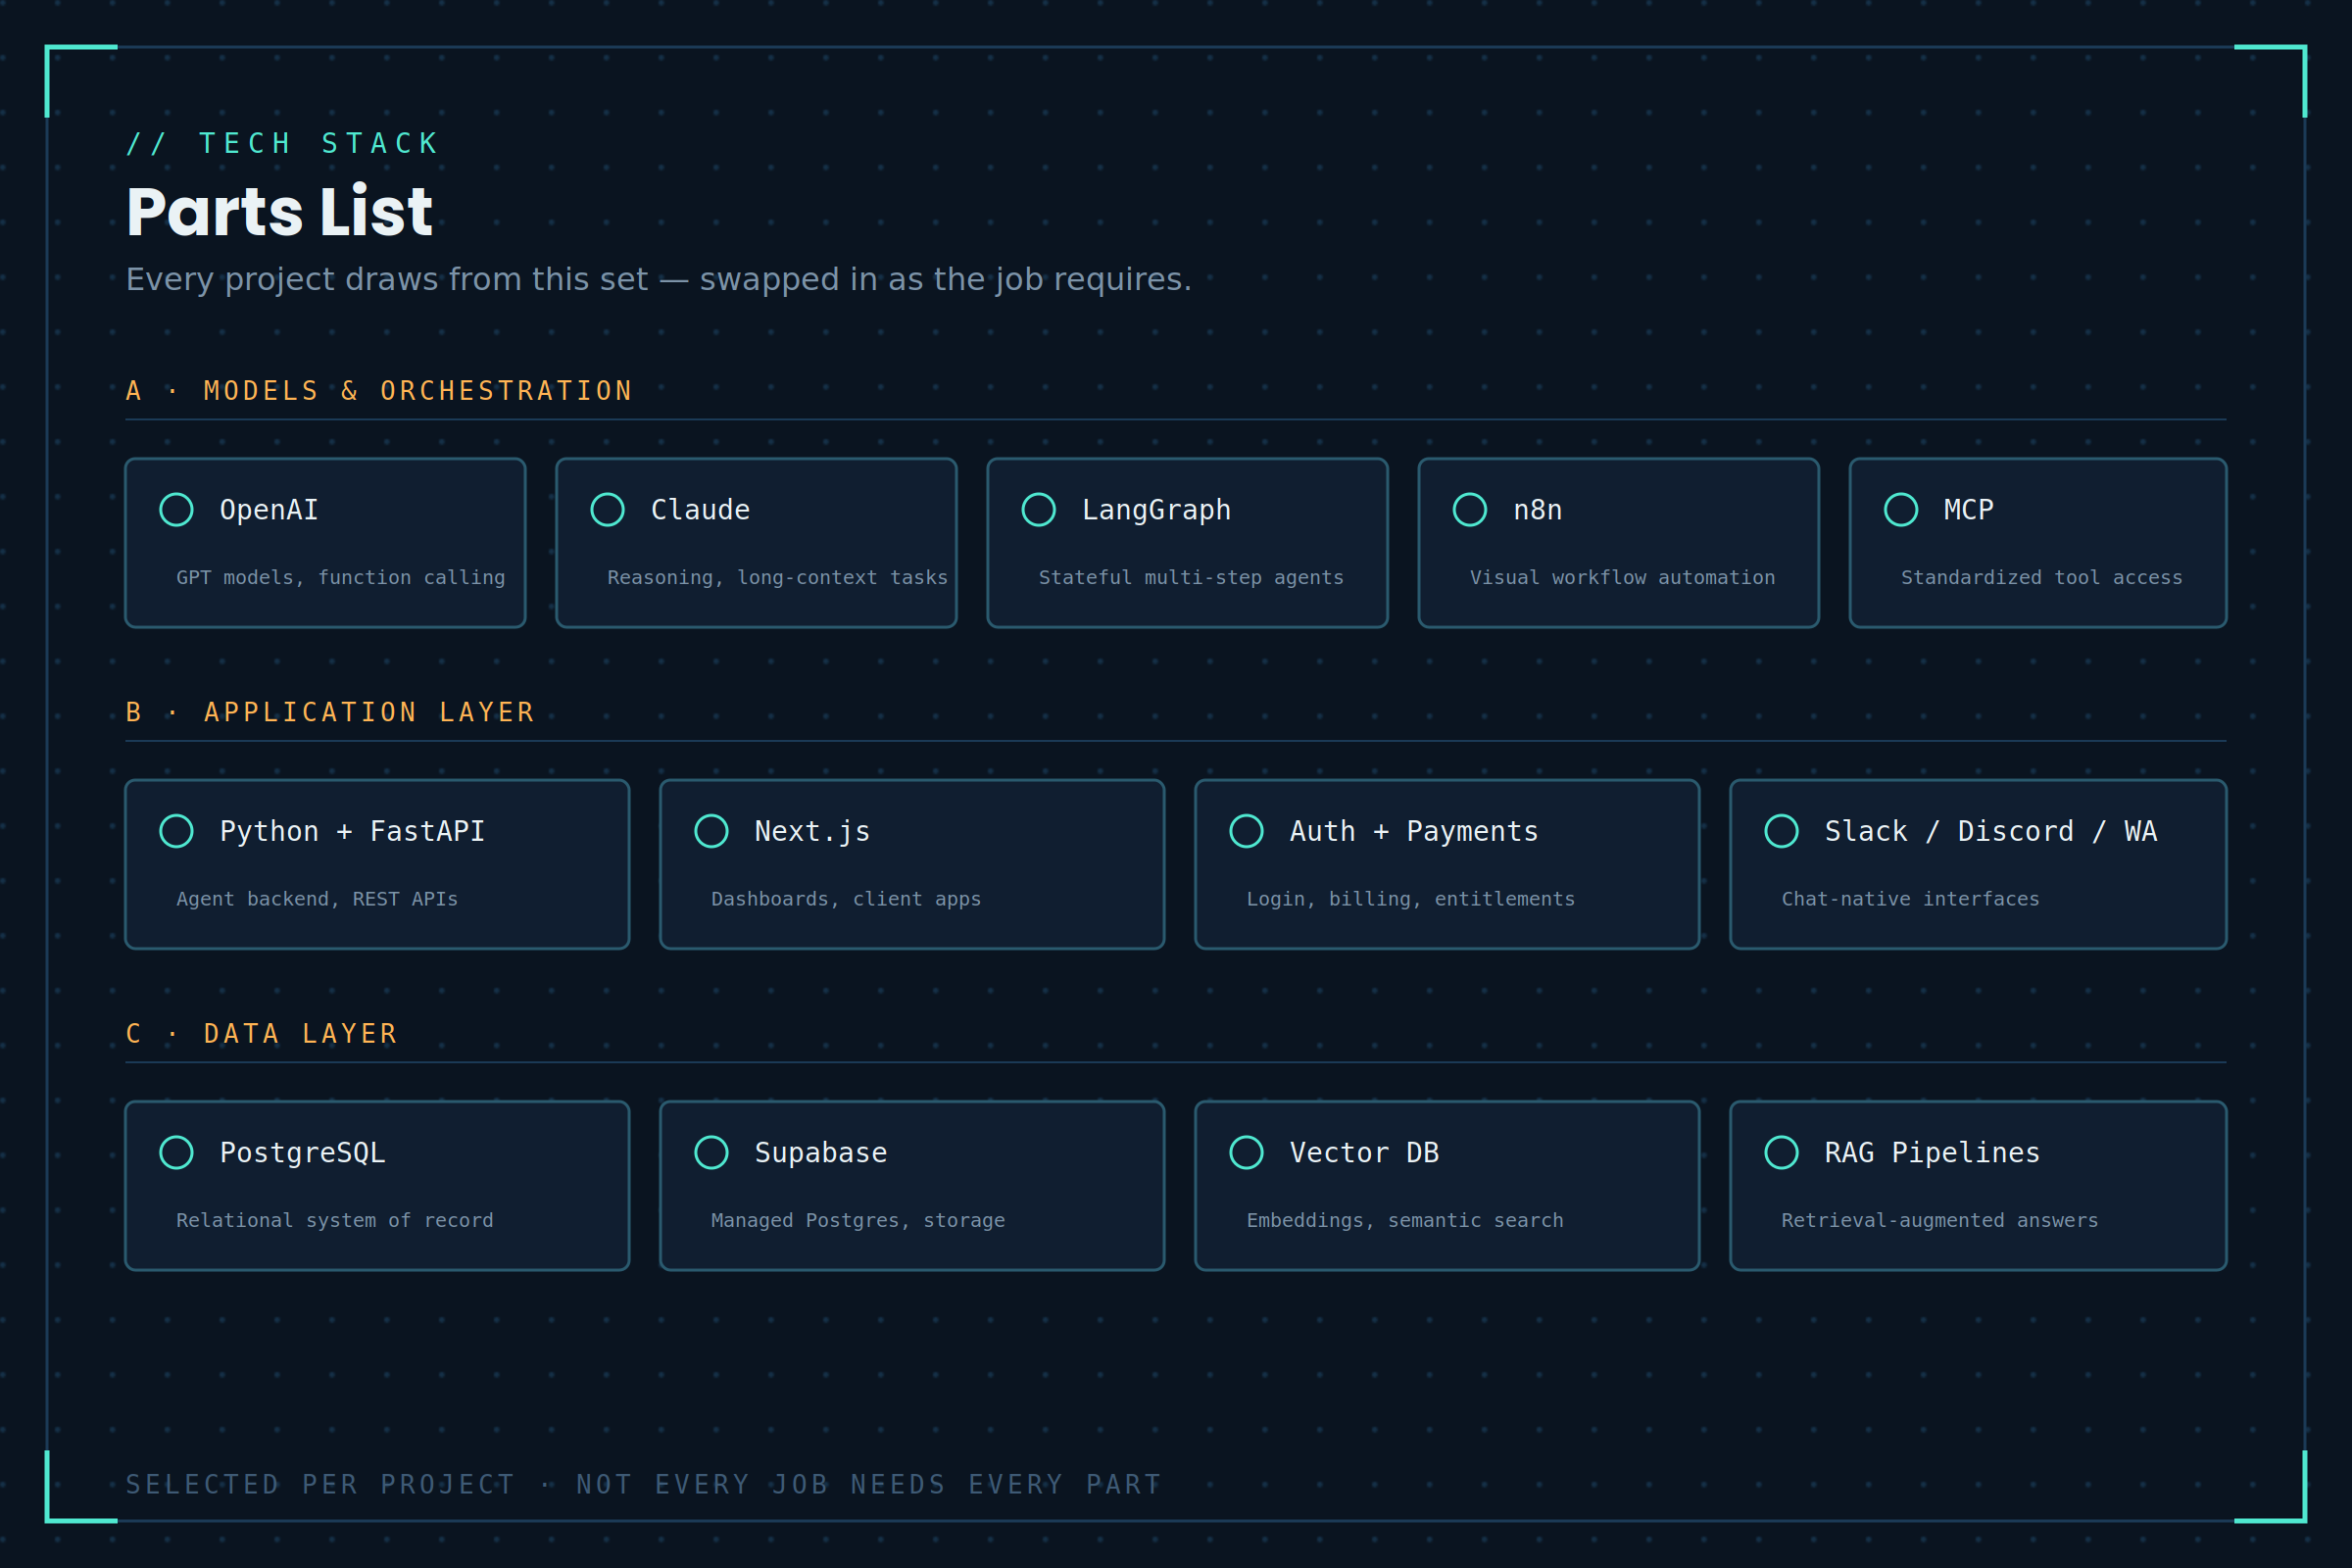The image size is (2352, 1568).
Task: Click the 'Parts List' main heading
Action: click(x=279, y=212)
